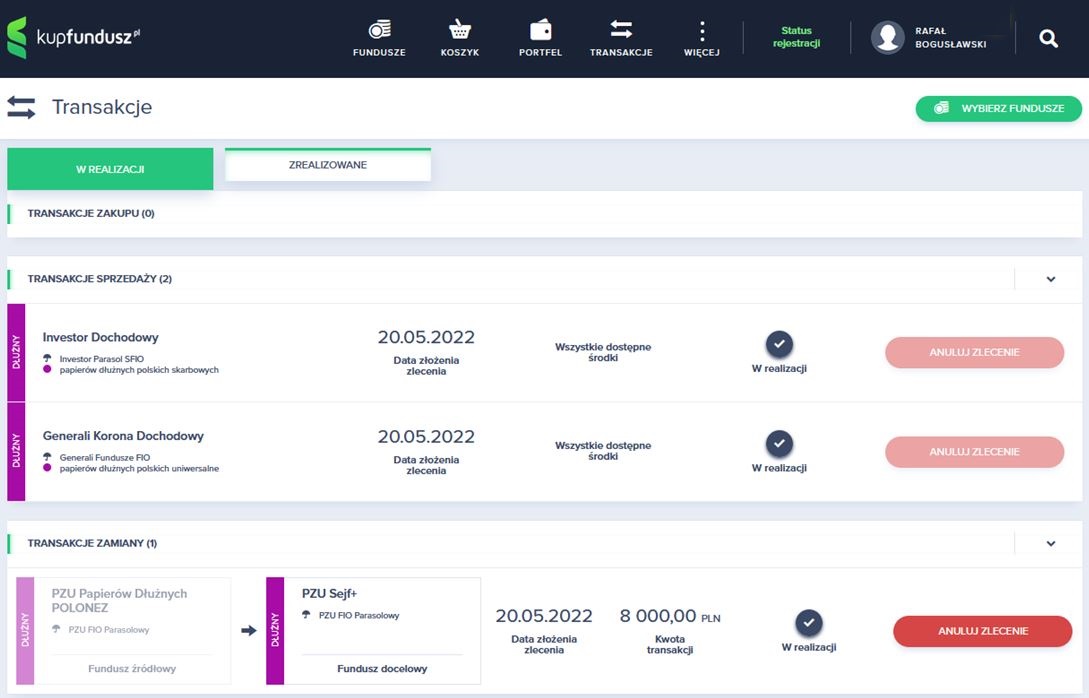Click the arrow between source and target fund
Screen dimensions: 1089x698
coord(249,631)
